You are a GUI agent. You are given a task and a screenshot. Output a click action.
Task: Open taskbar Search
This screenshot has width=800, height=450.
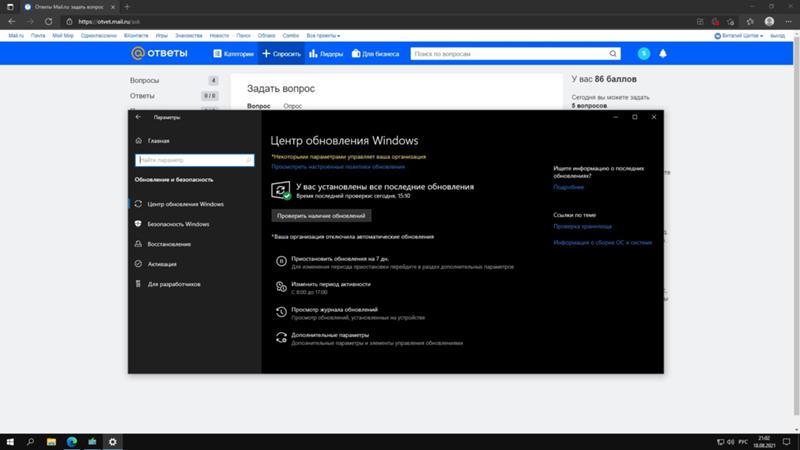pos(31,442)
